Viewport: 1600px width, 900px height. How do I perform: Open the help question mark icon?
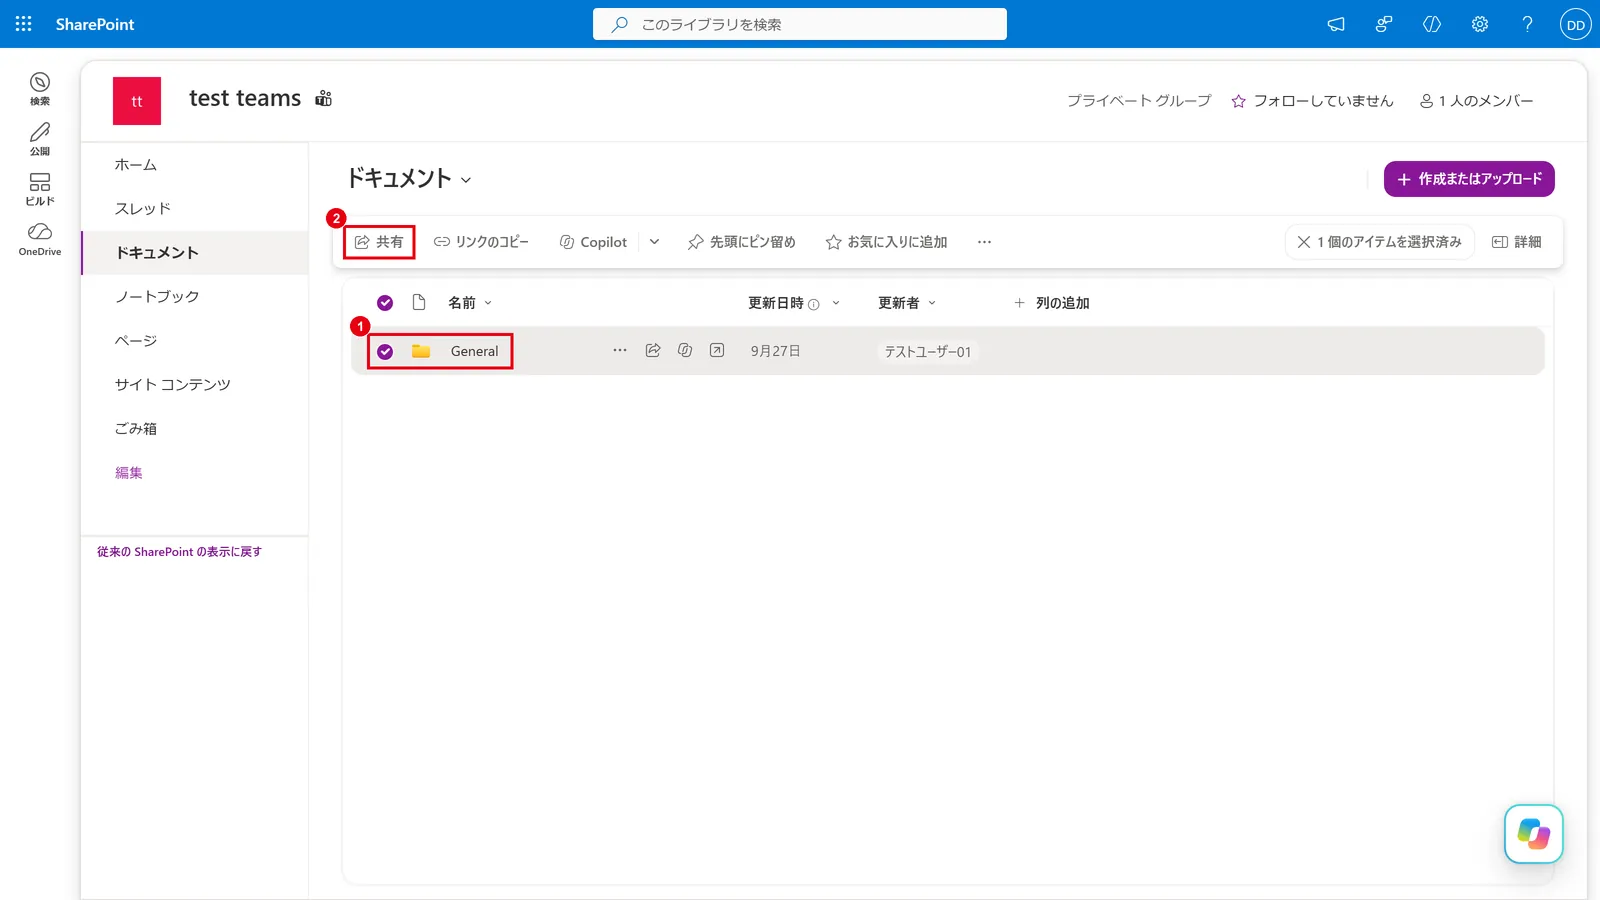1528,24
